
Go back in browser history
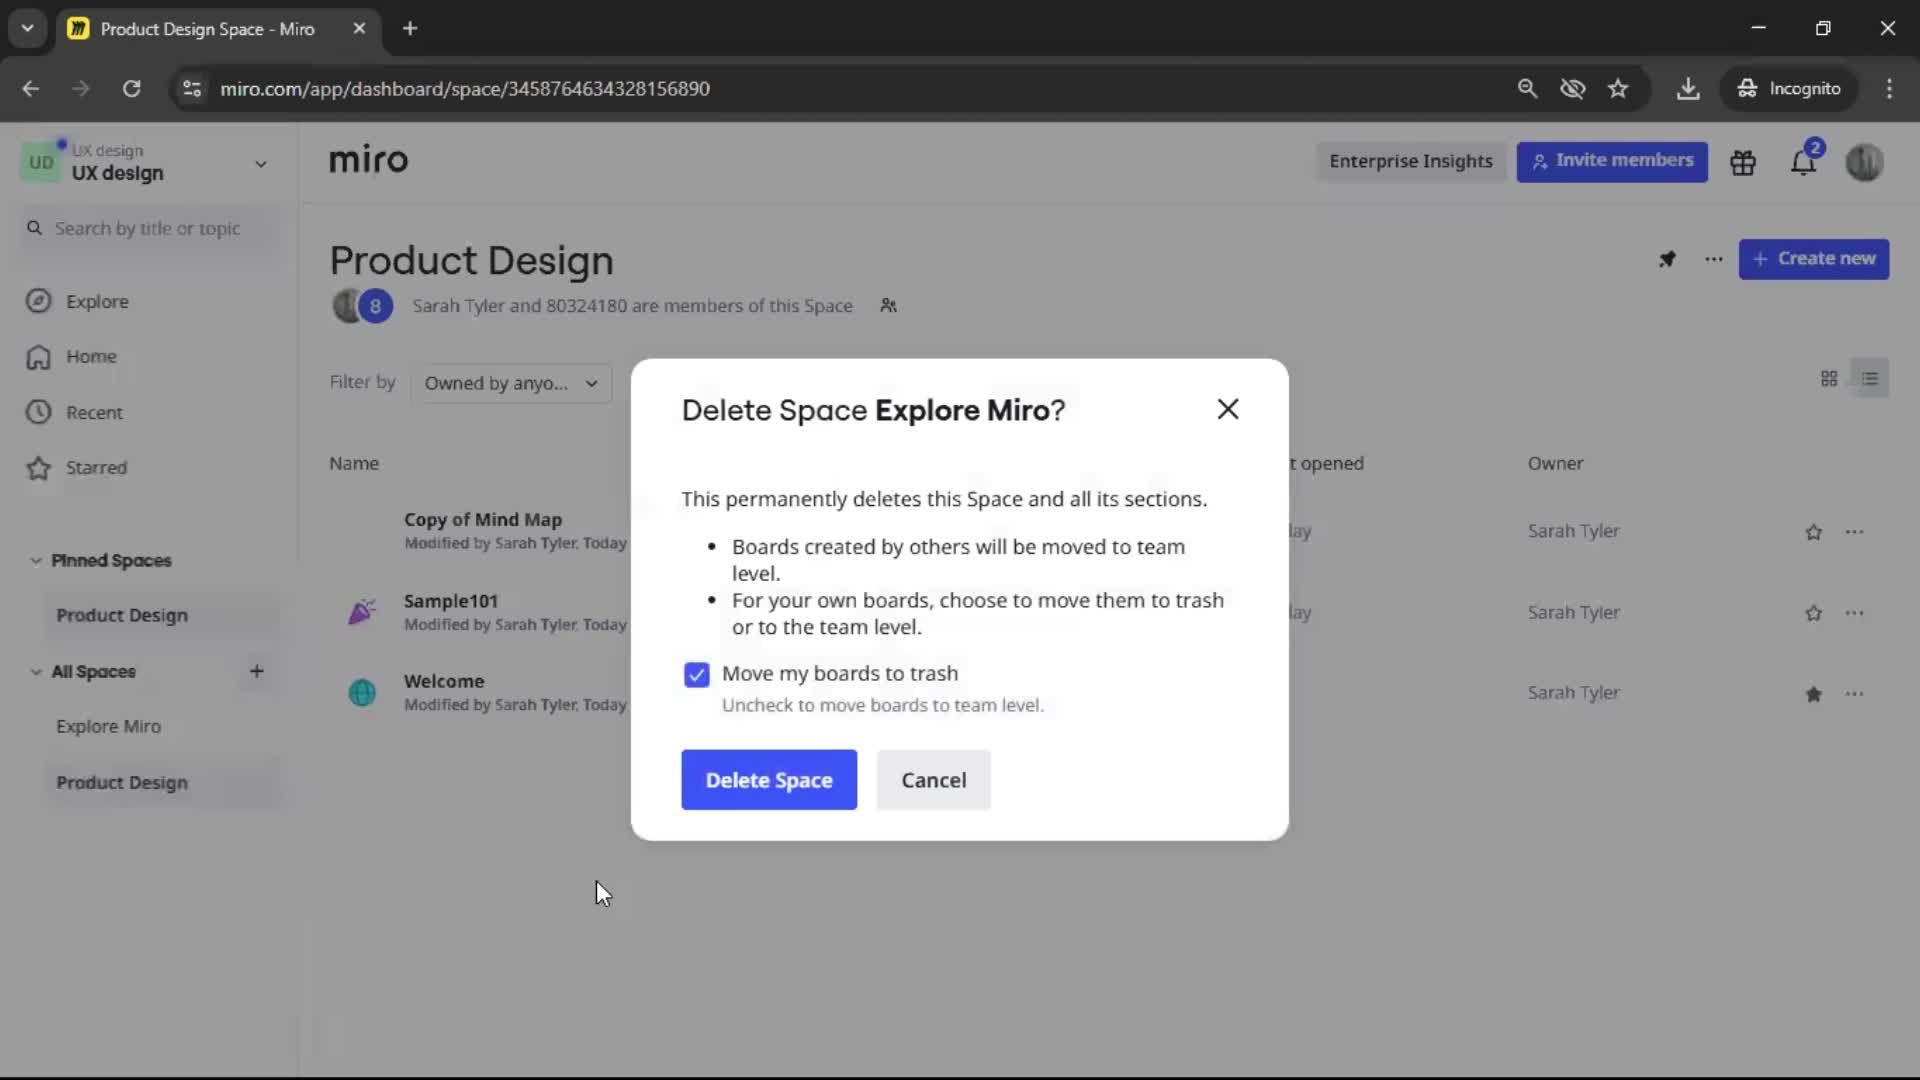click(31, 89)
